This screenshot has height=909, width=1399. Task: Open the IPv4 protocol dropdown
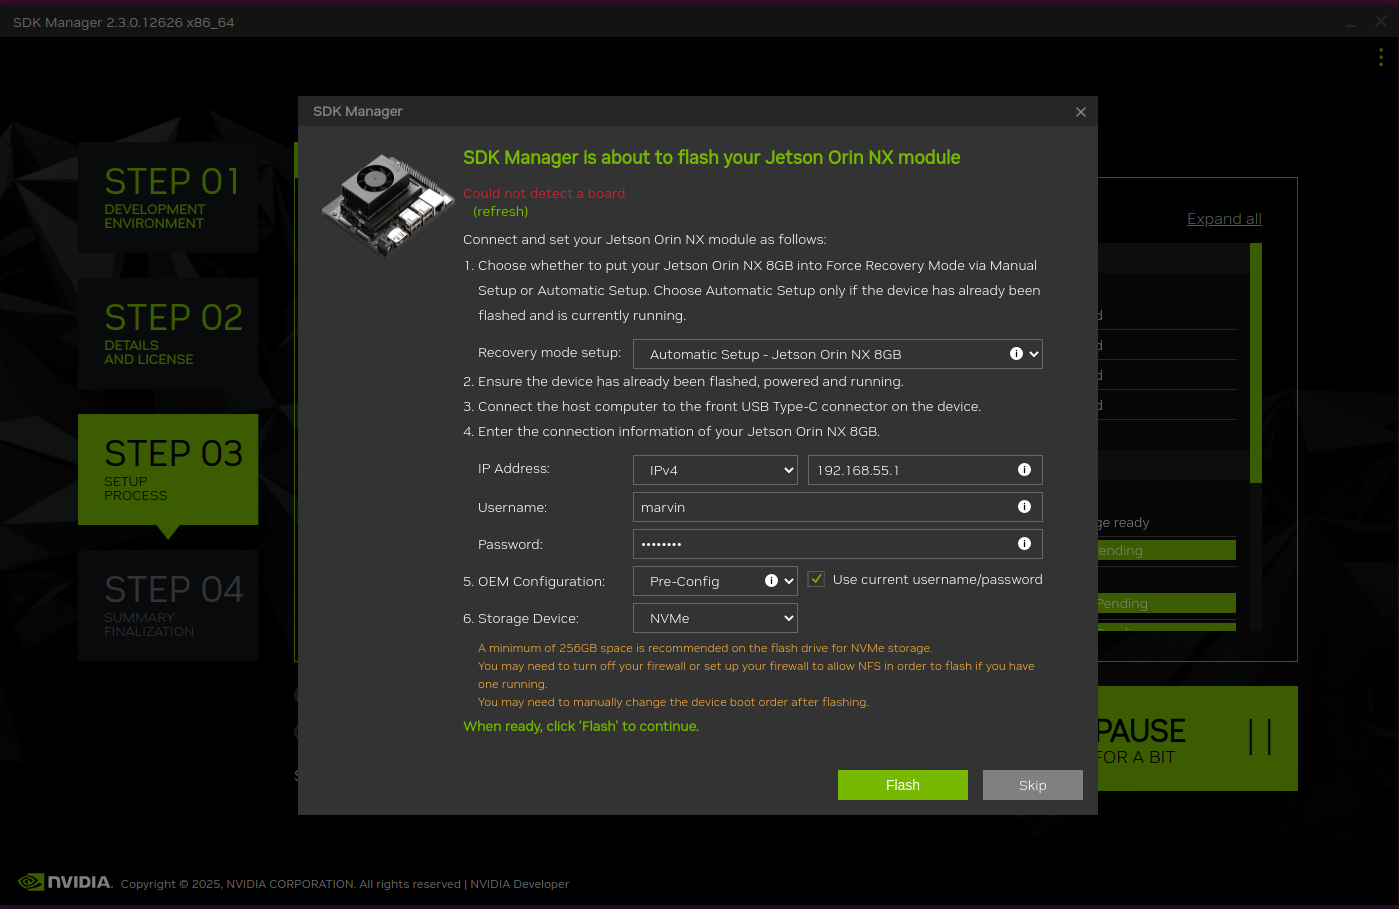715,470
